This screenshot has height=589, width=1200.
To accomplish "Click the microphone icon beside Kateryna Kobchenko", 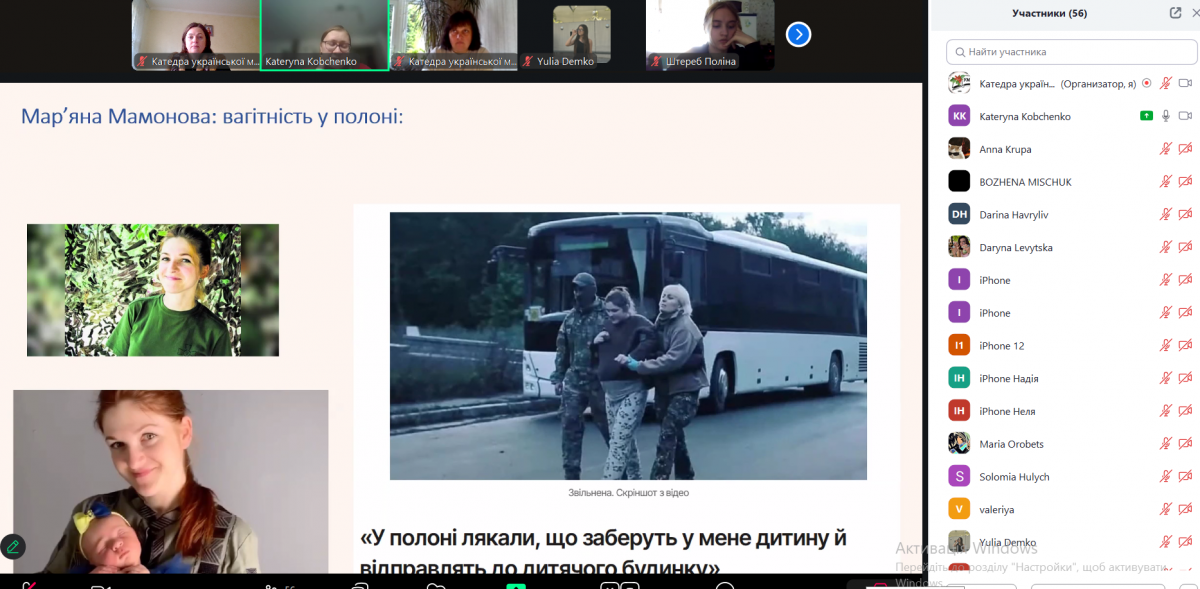I will (x=1166, y=115).
